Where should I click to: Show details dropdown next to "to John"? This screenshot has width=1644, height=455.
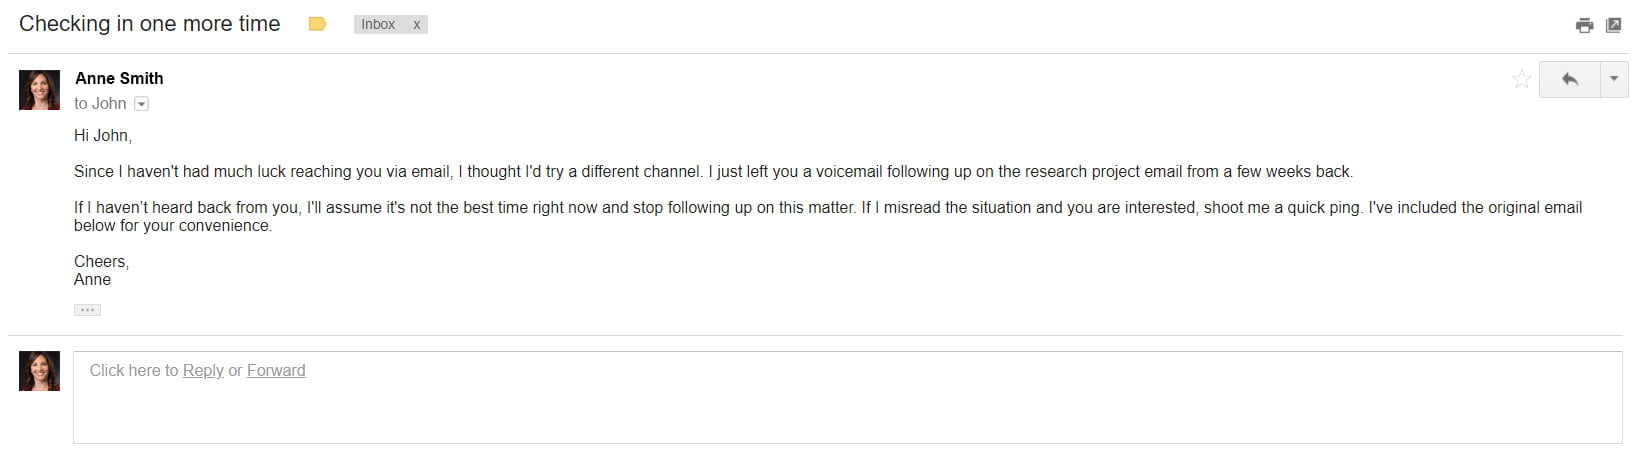(x=142, y=104)
